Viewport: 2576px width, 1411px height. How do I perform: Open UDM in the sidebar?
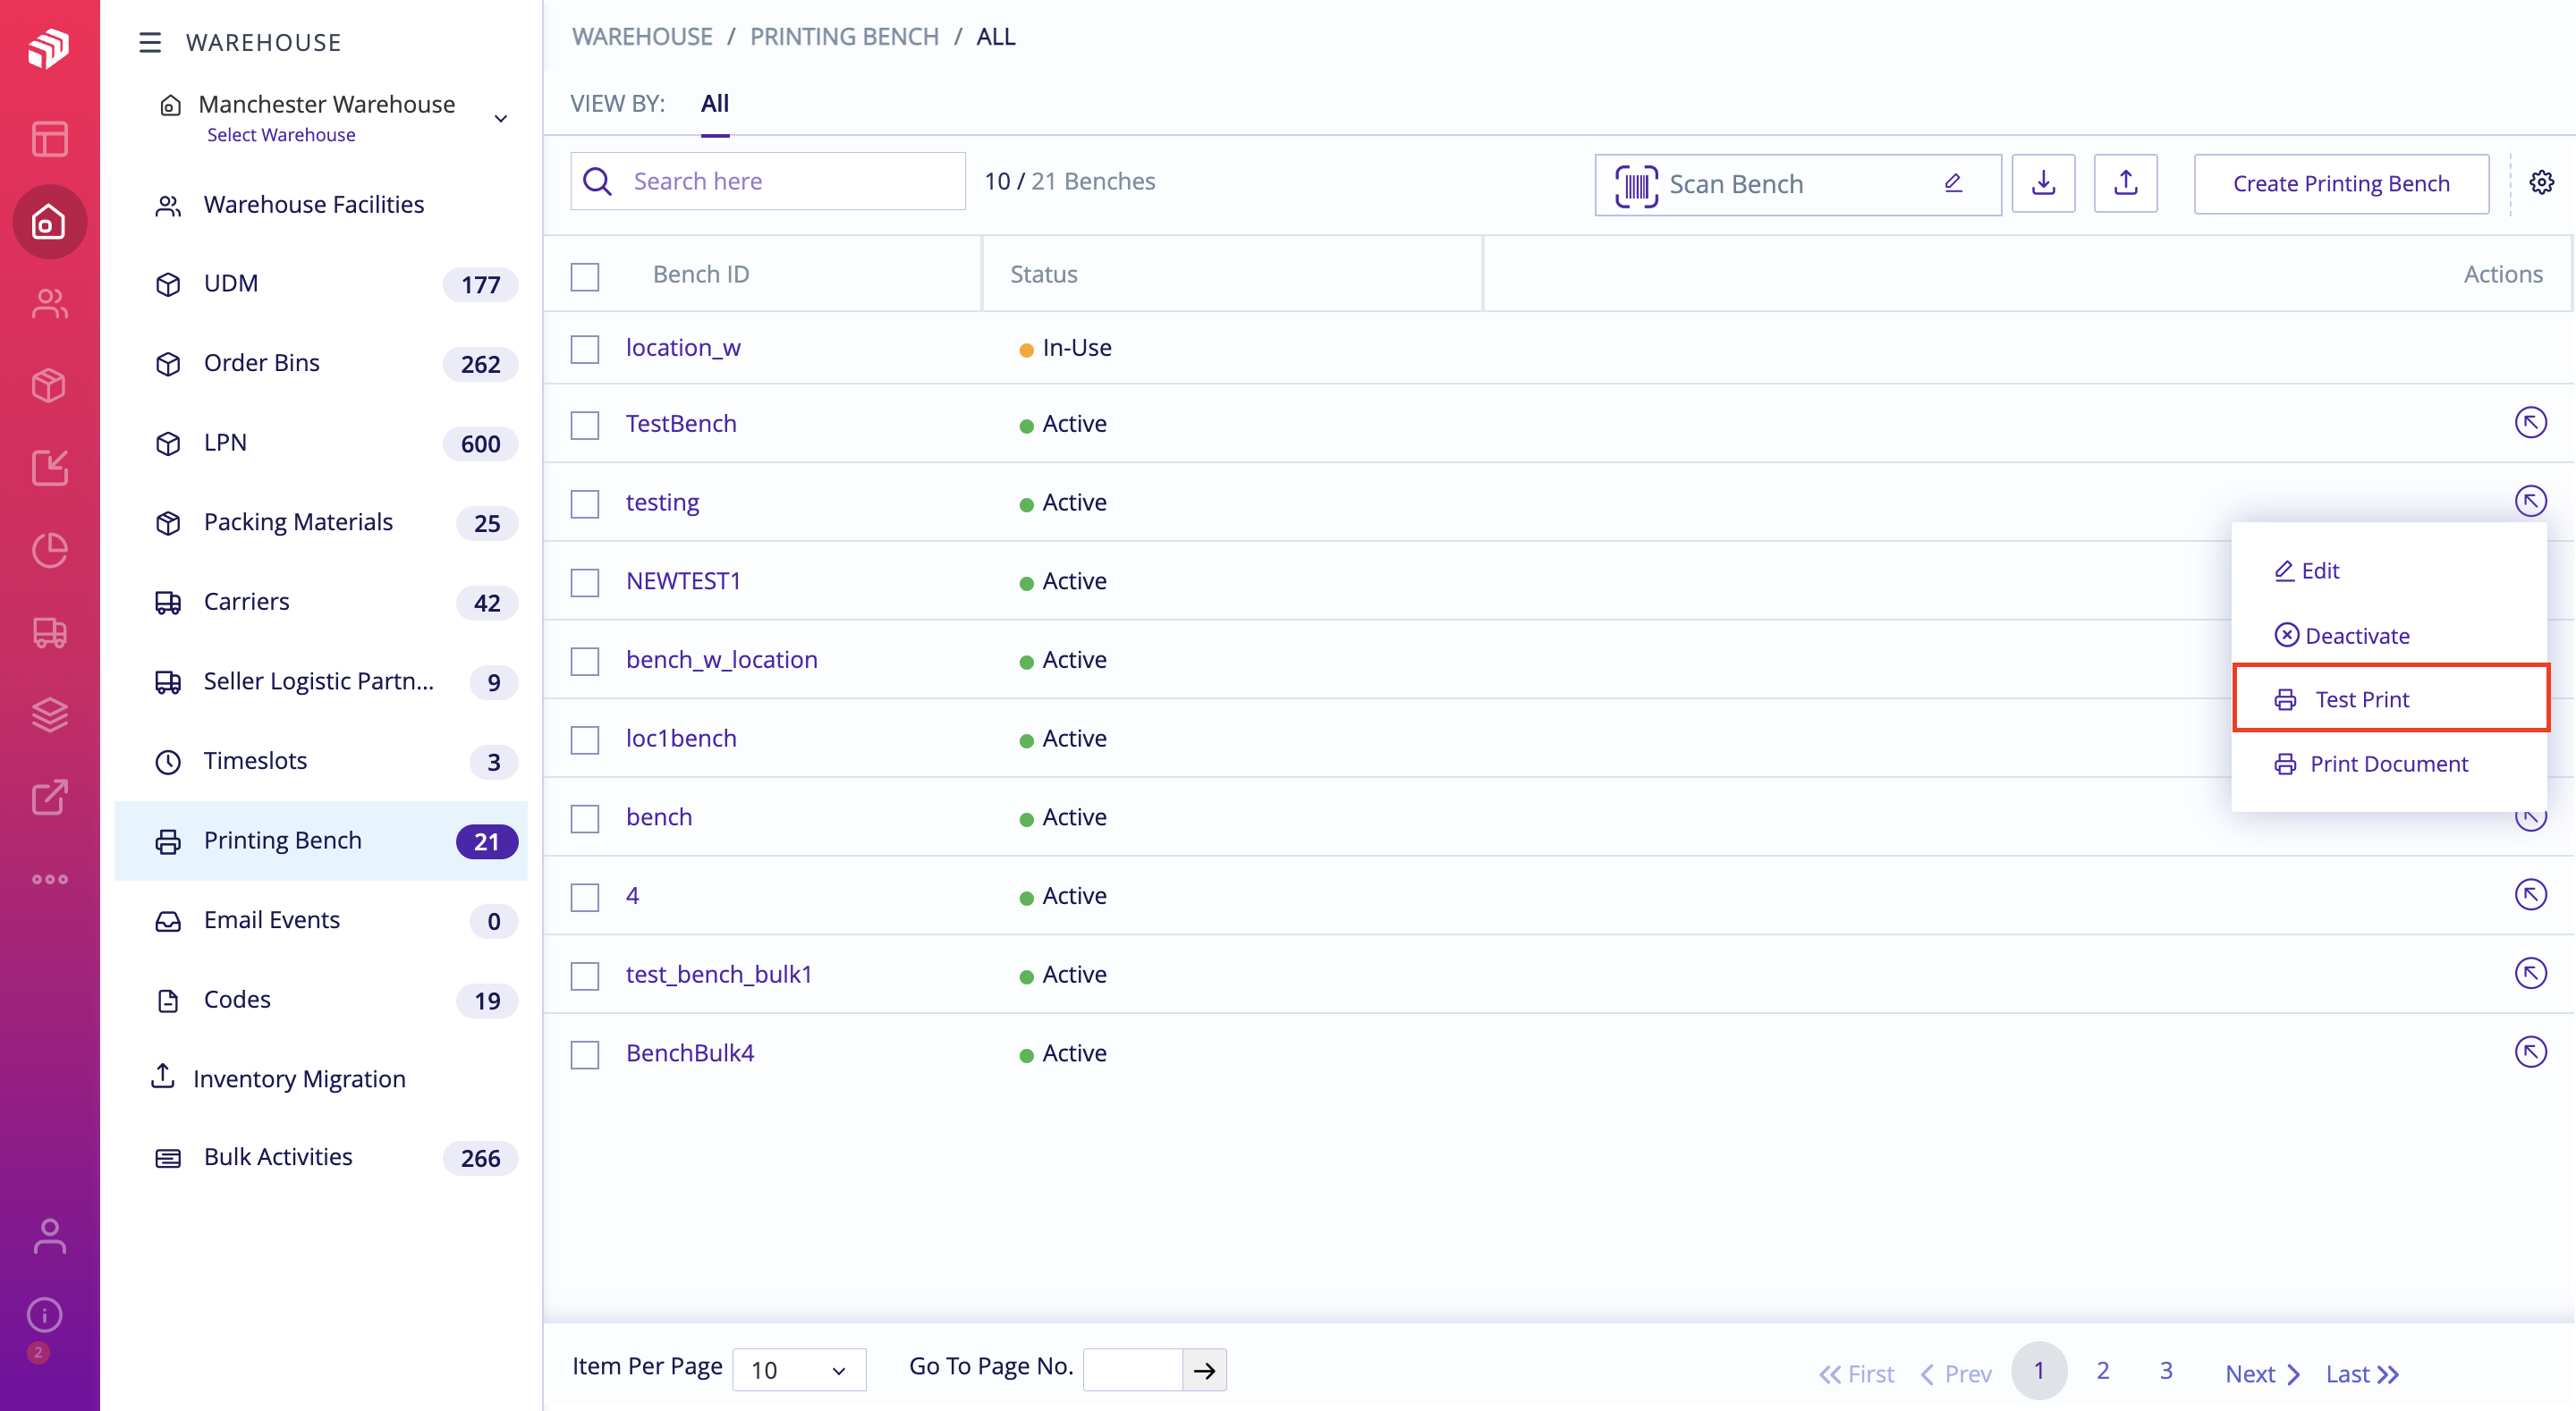tap(321, 284)
